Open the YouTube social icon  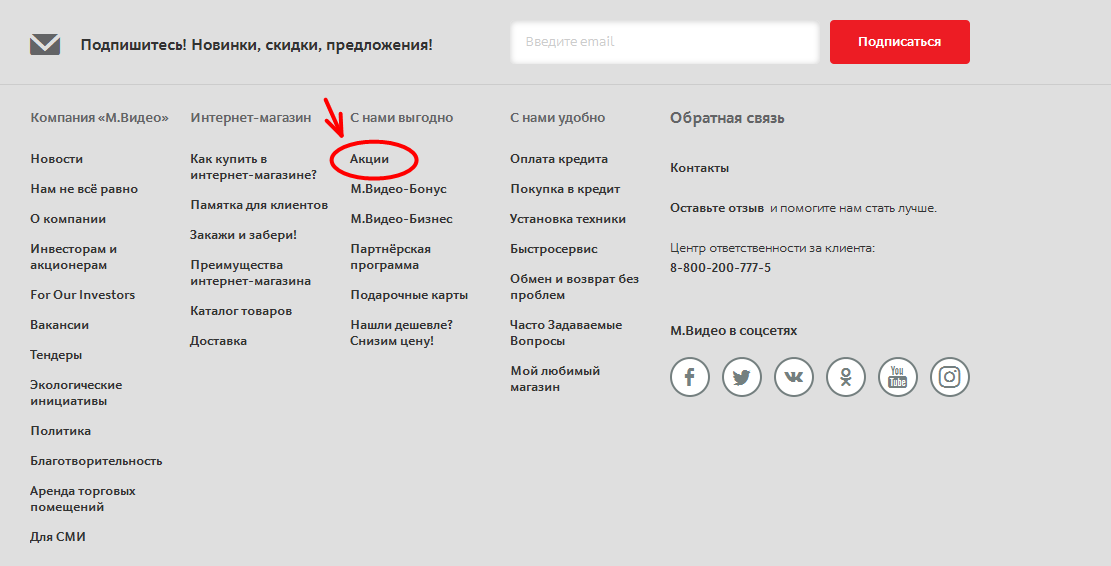coord(898,377)
